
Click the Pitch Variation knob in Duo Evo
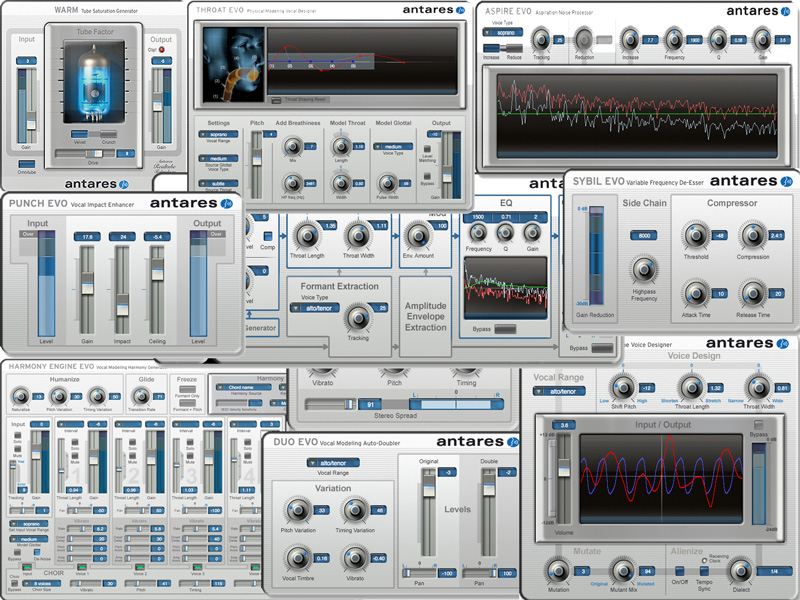297,510
